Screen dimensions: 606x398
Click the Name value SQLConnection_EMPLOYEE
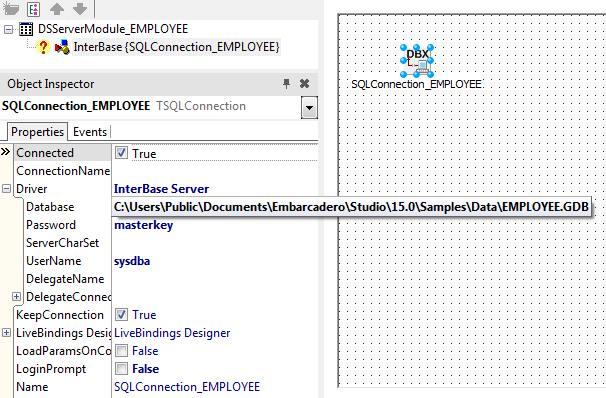click(187, 387)
